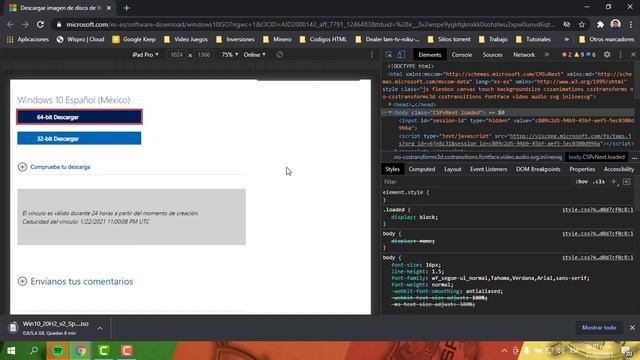Open DevTools customize three-dot menu
This screenshot has height=360, width=640.
(620, 55)
